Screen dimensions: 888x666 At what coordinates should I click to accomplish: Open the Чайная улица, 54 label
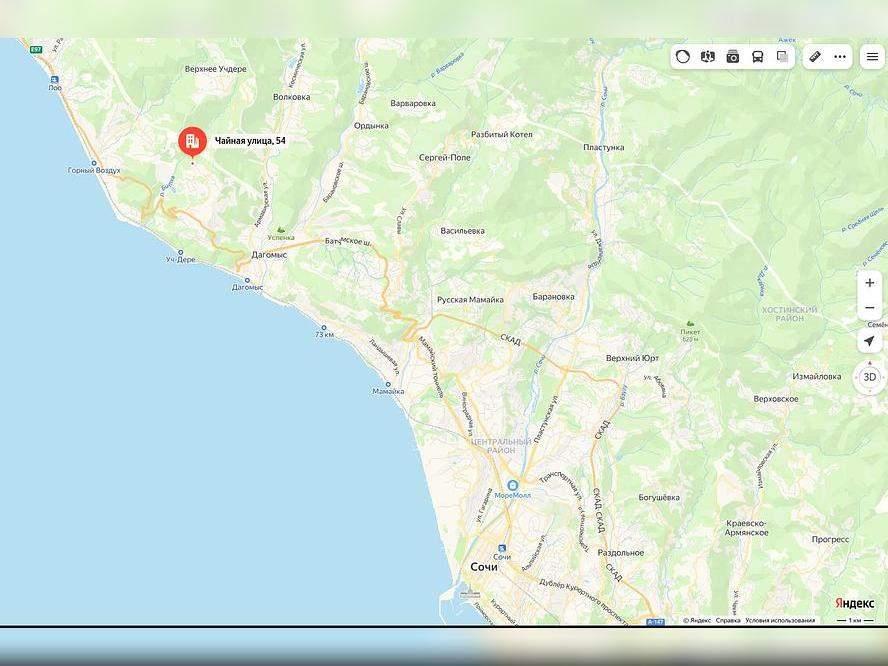pos(250,140)
